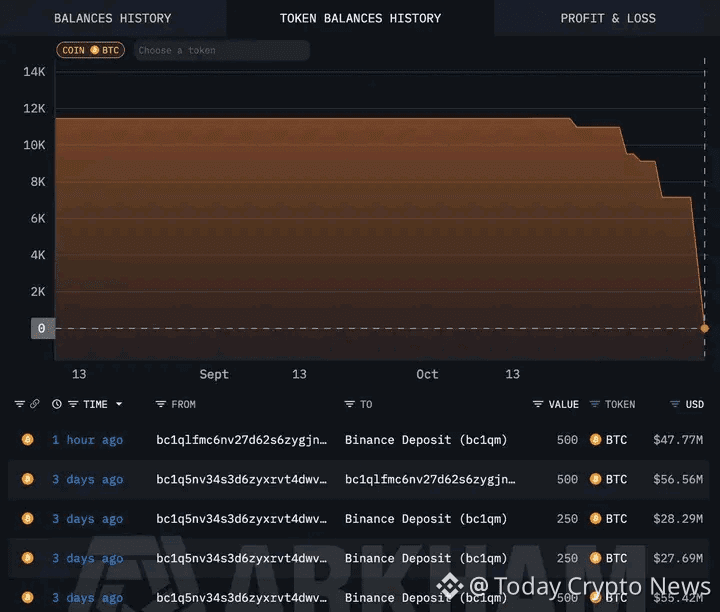Click the VALUE column header label
Viewport: 720px width, 612px height.
[563, 404]
